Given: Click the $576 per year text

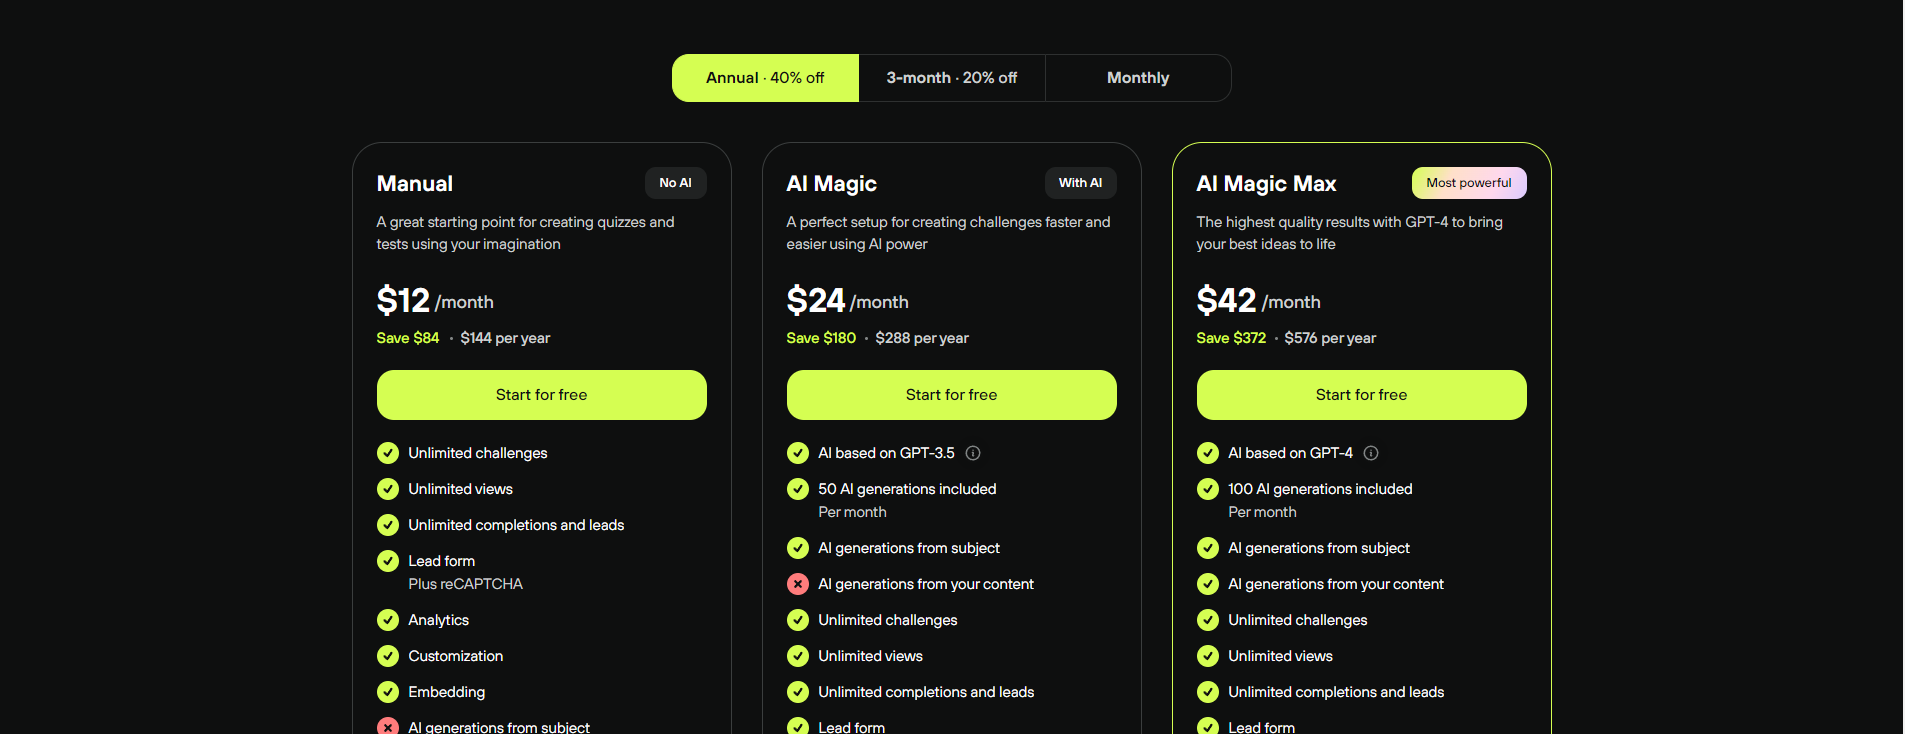Looking at the screenshot, I should coord(1330,338).
